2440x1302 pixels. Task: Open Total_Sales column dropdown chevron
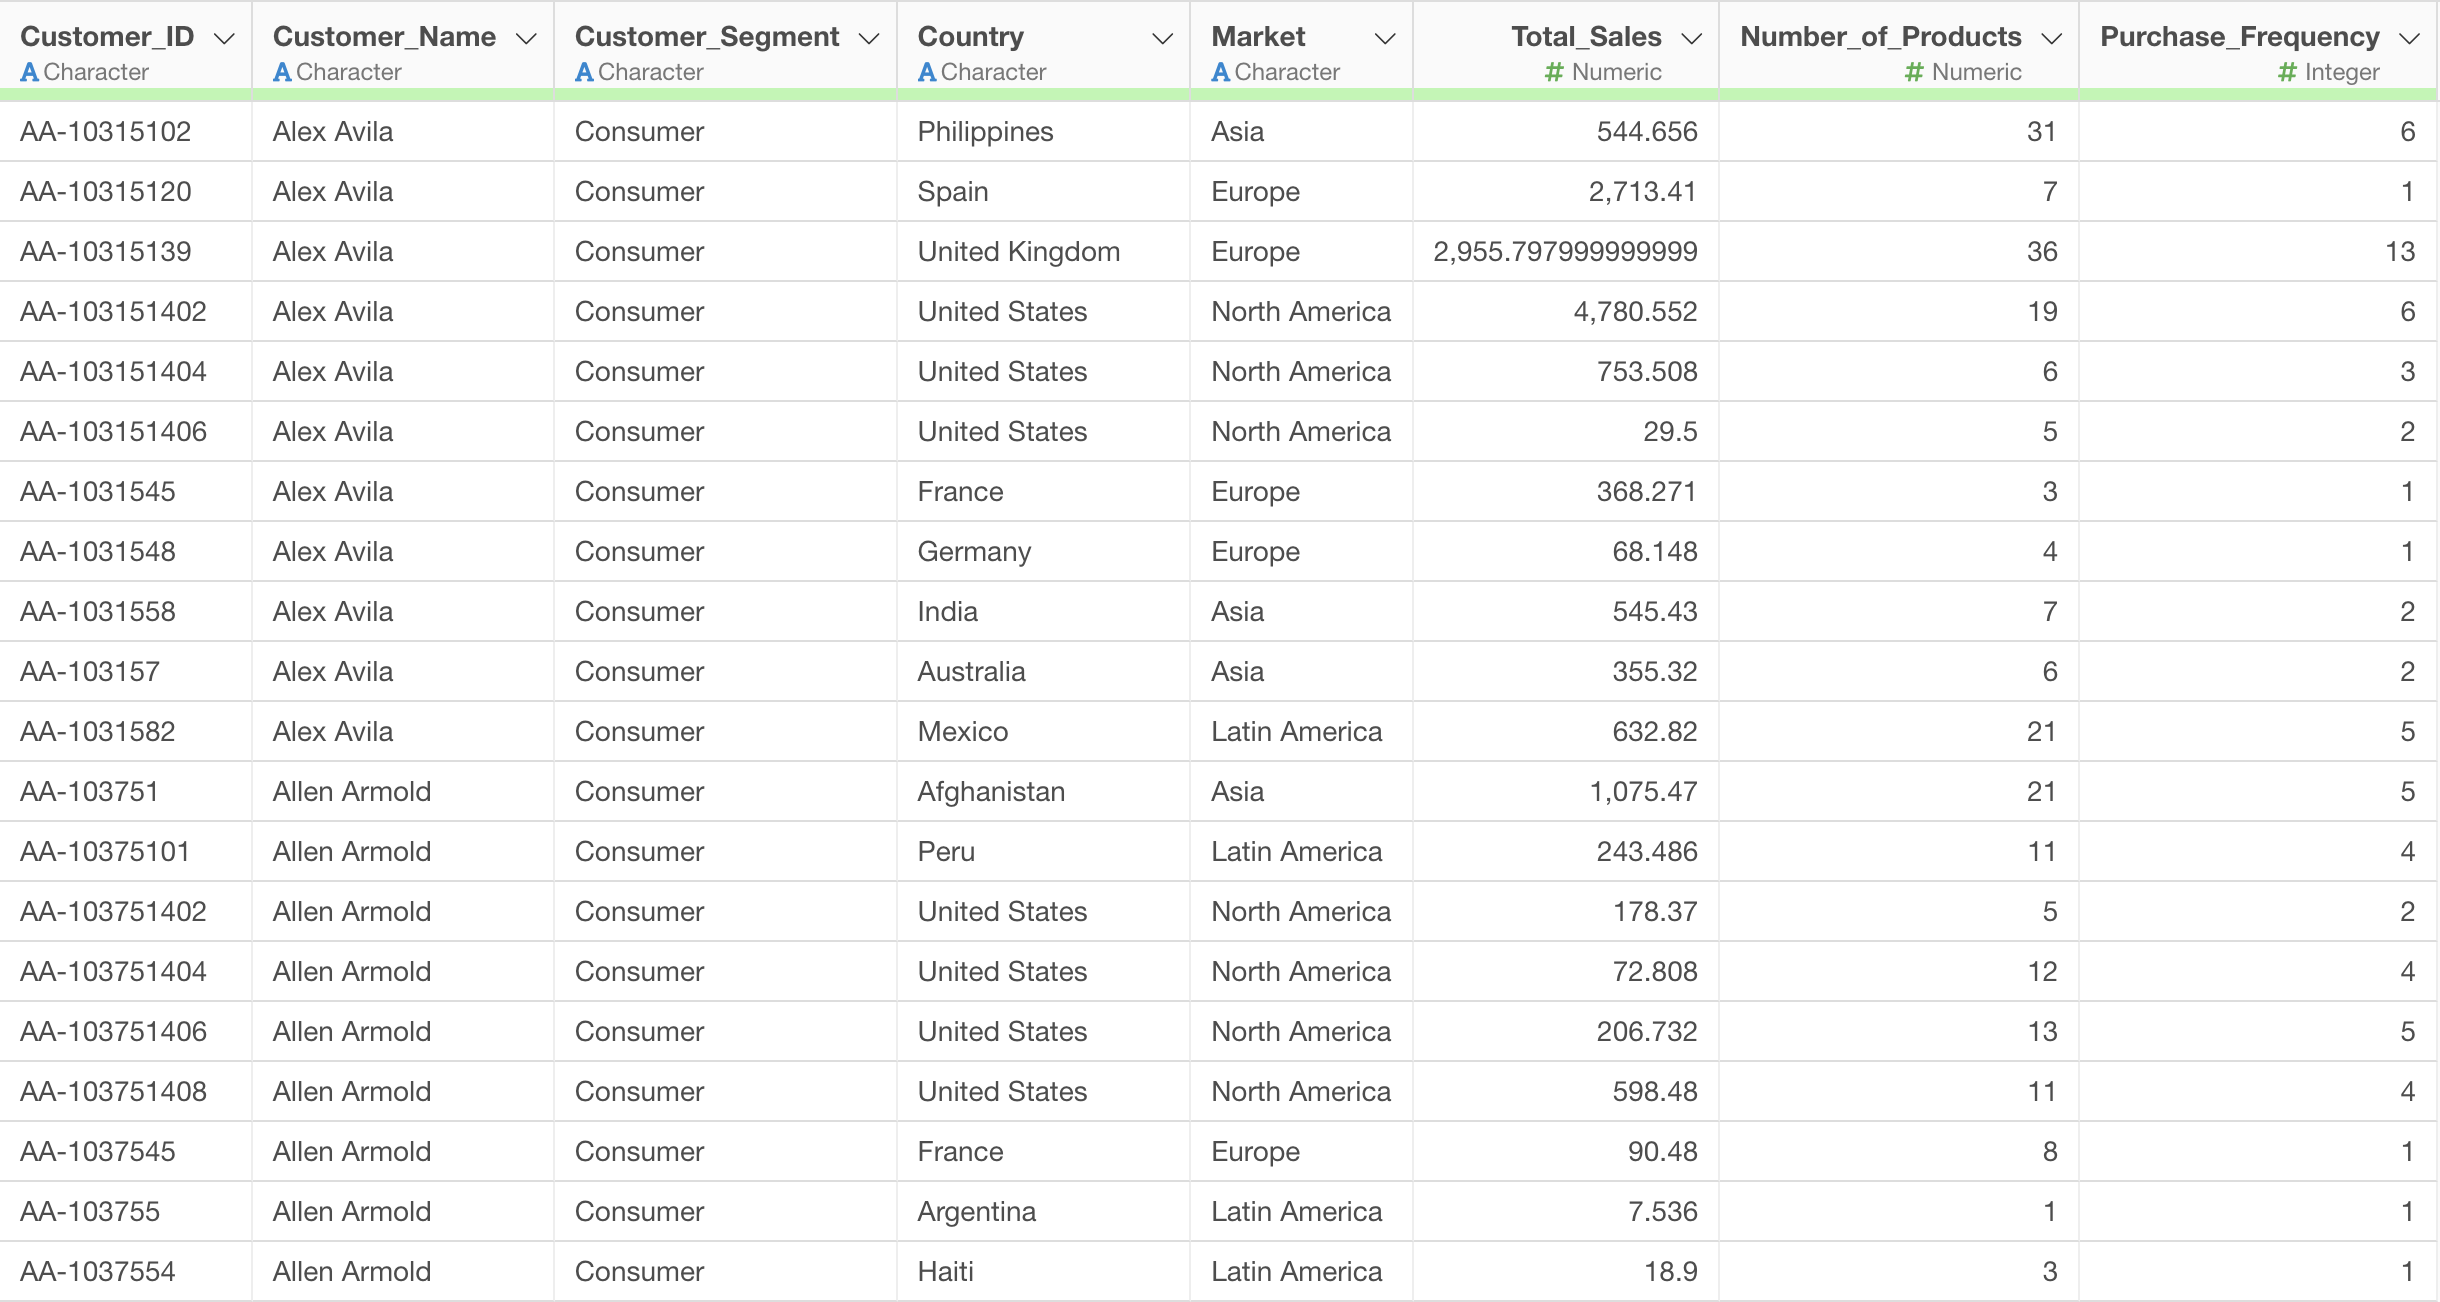(x=1692, y=39)
